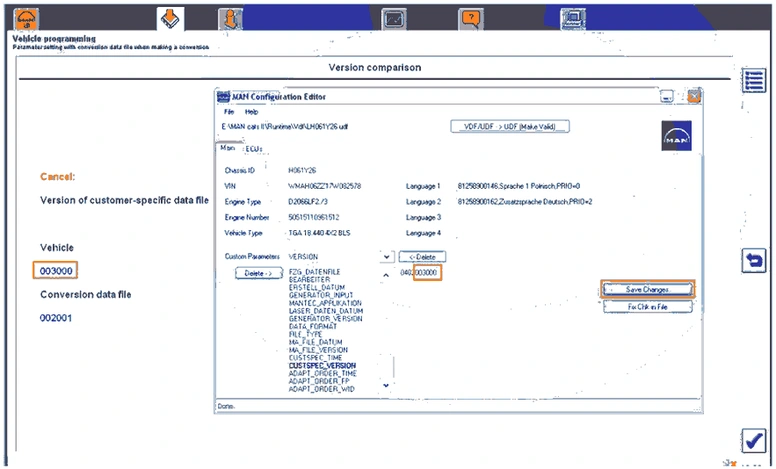Image resolution: width=776 pixels, height=469 pixels.
Task: Open the monitoring graph icon
Action: 394,19
